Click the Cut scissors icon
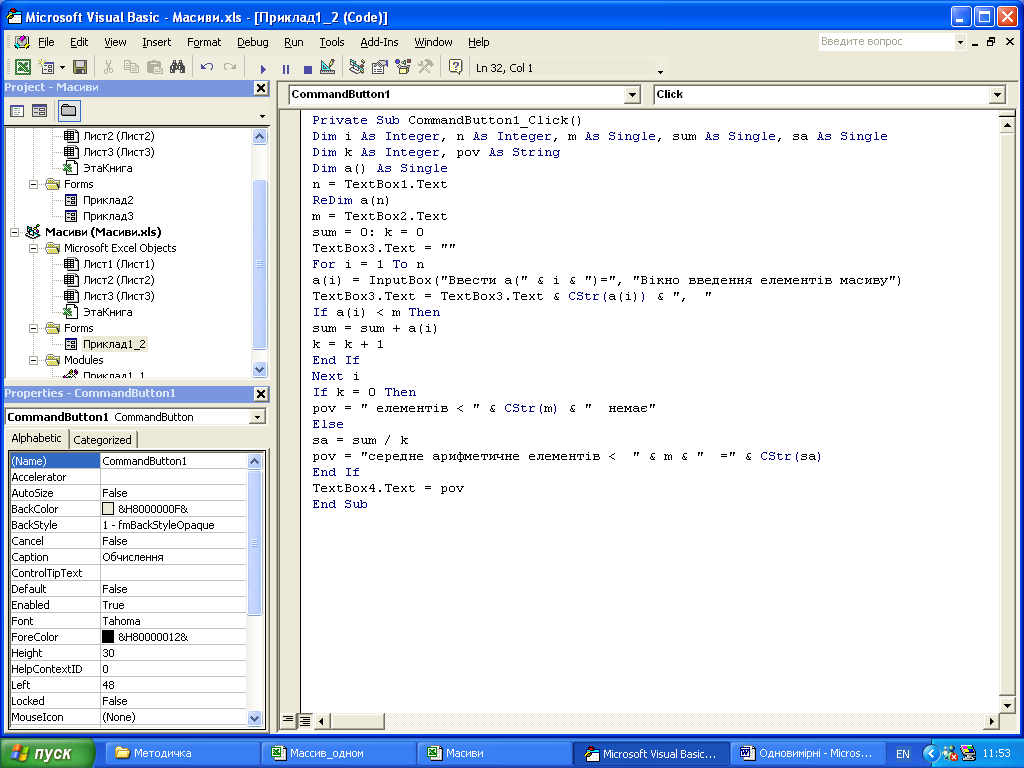The image size is (1024, 768). pyautogui.click(x=108, y=67)
